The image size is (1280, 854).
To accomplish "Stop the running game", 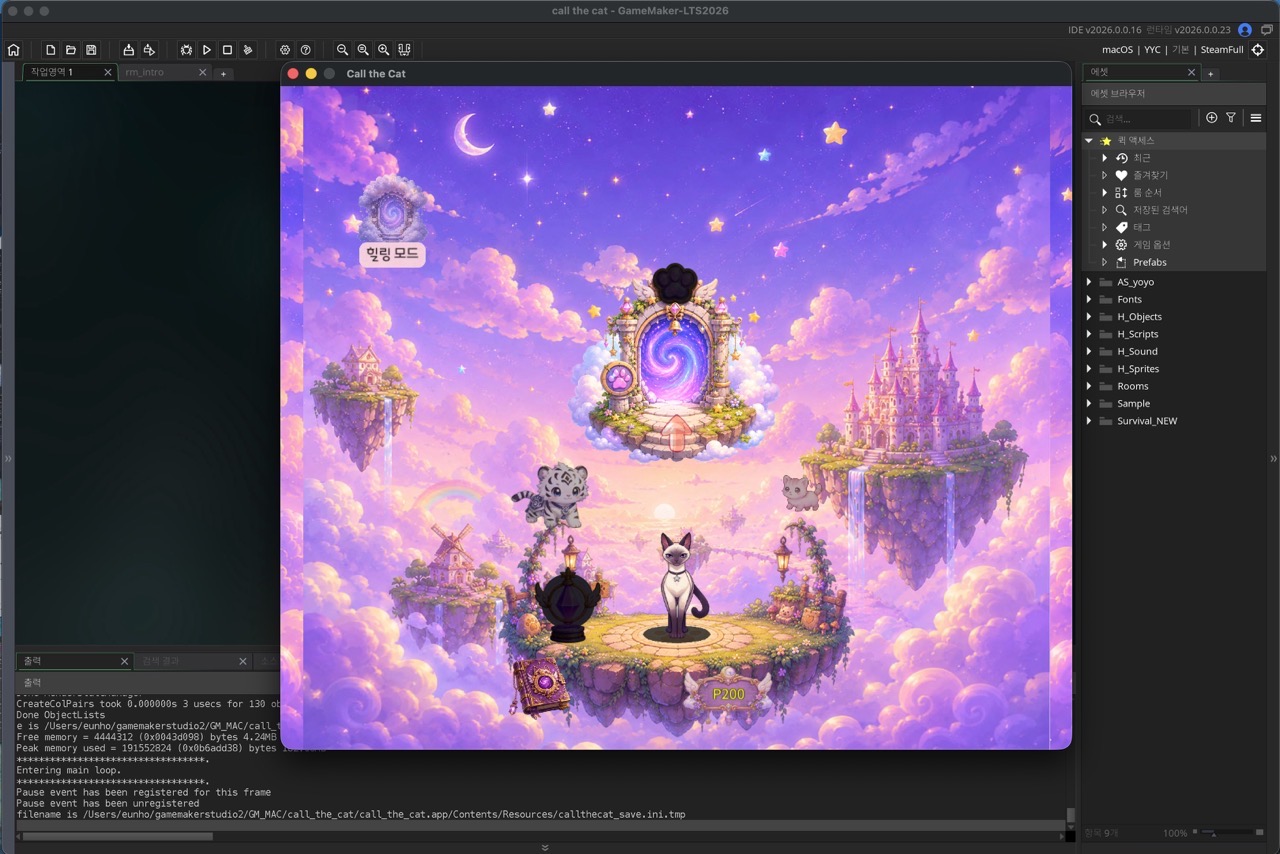I will pos(227,50).
